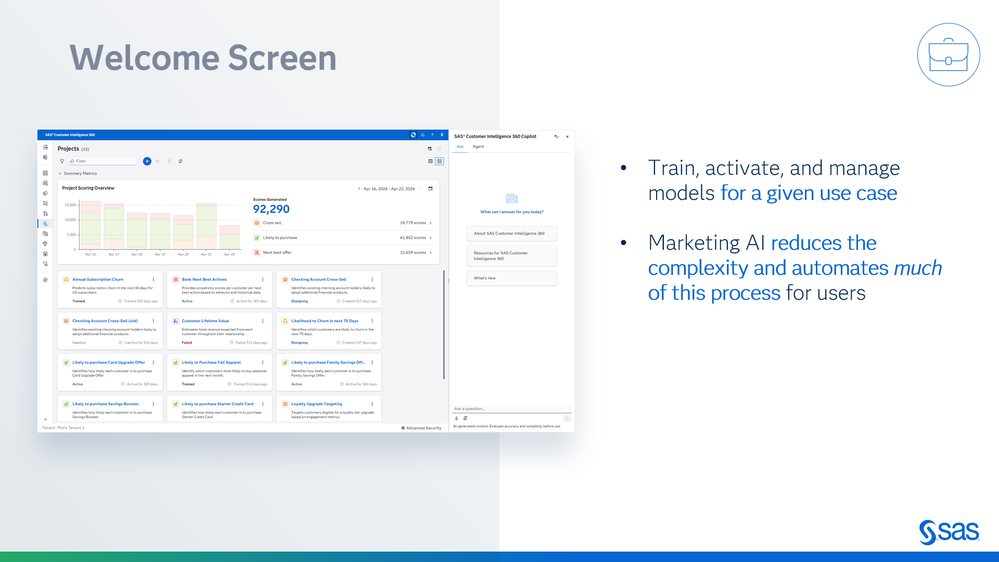Click the Apr 16 bar in scoring chart
The width and height of the screenshot is (999, 562).
(x=90, y=225)
